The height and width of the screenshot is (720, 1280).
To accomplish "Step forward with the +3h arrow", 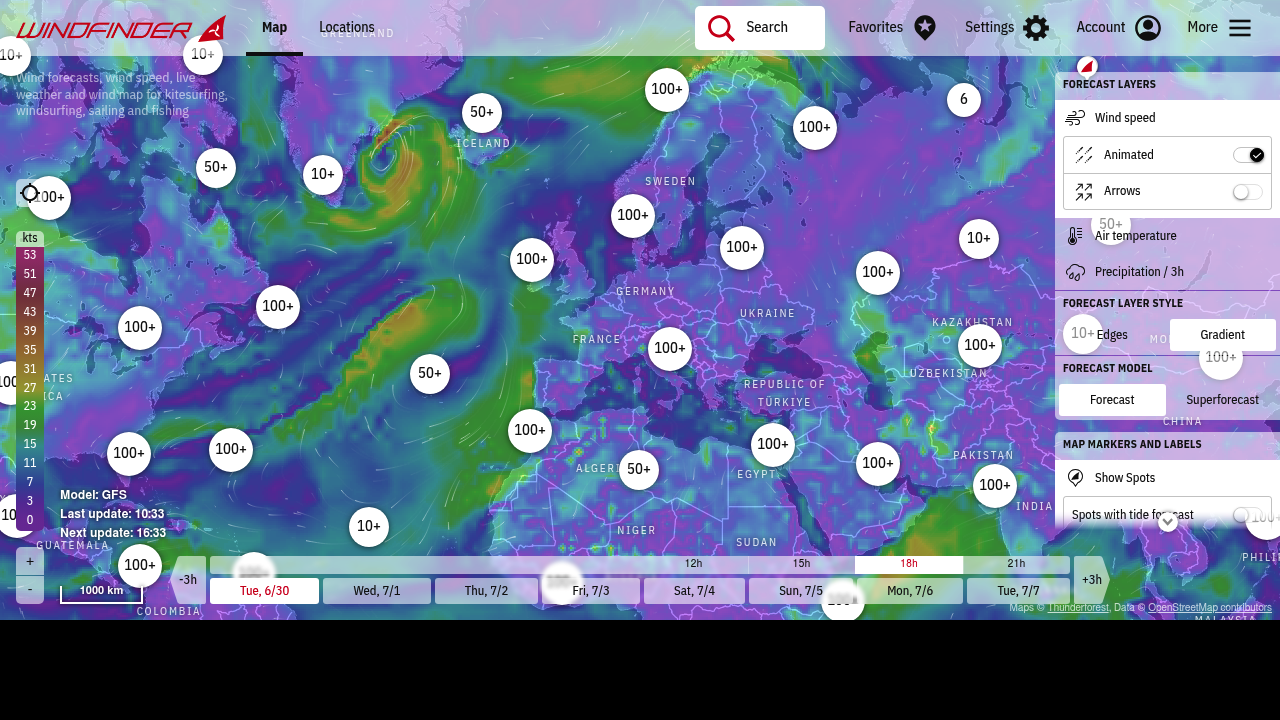I will (1092, 580).
